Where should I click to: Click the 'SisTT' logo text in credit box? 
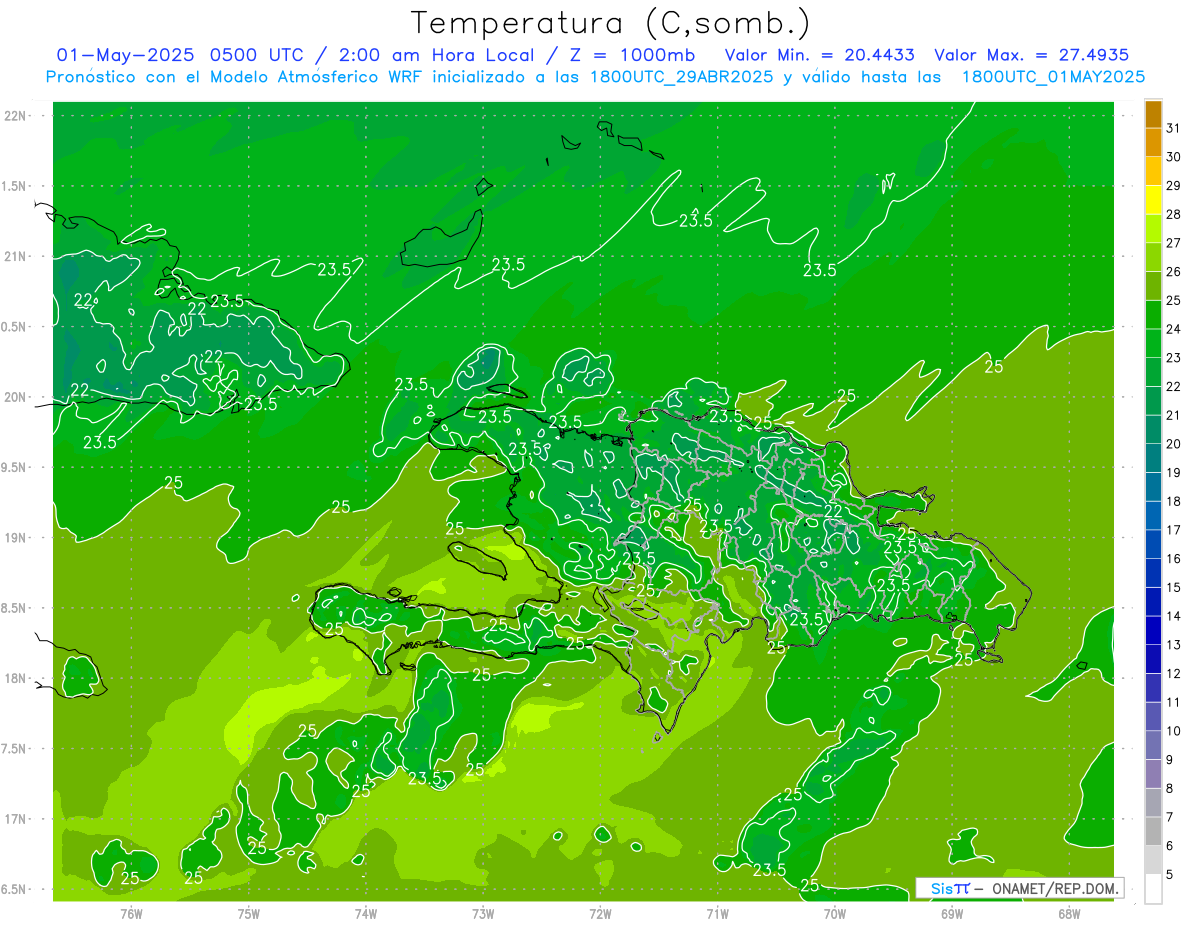tap(950, 888)
